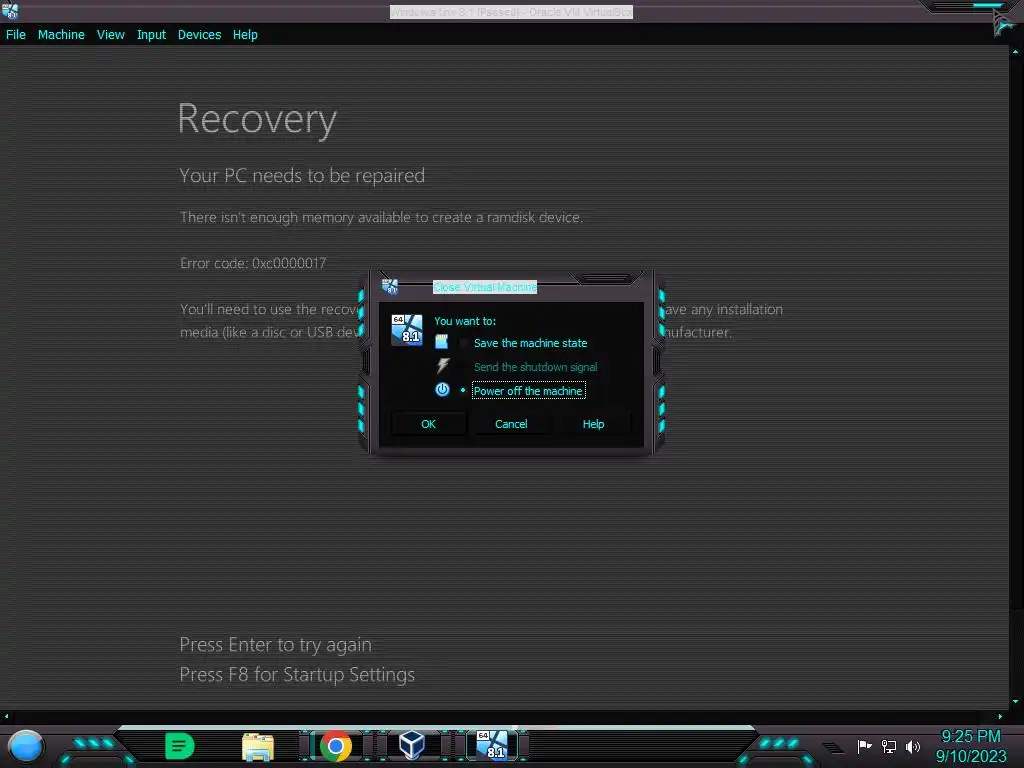Click the VirtualBox window title icon
Screen dimensions: 1024x768
[x=10, y=11]
